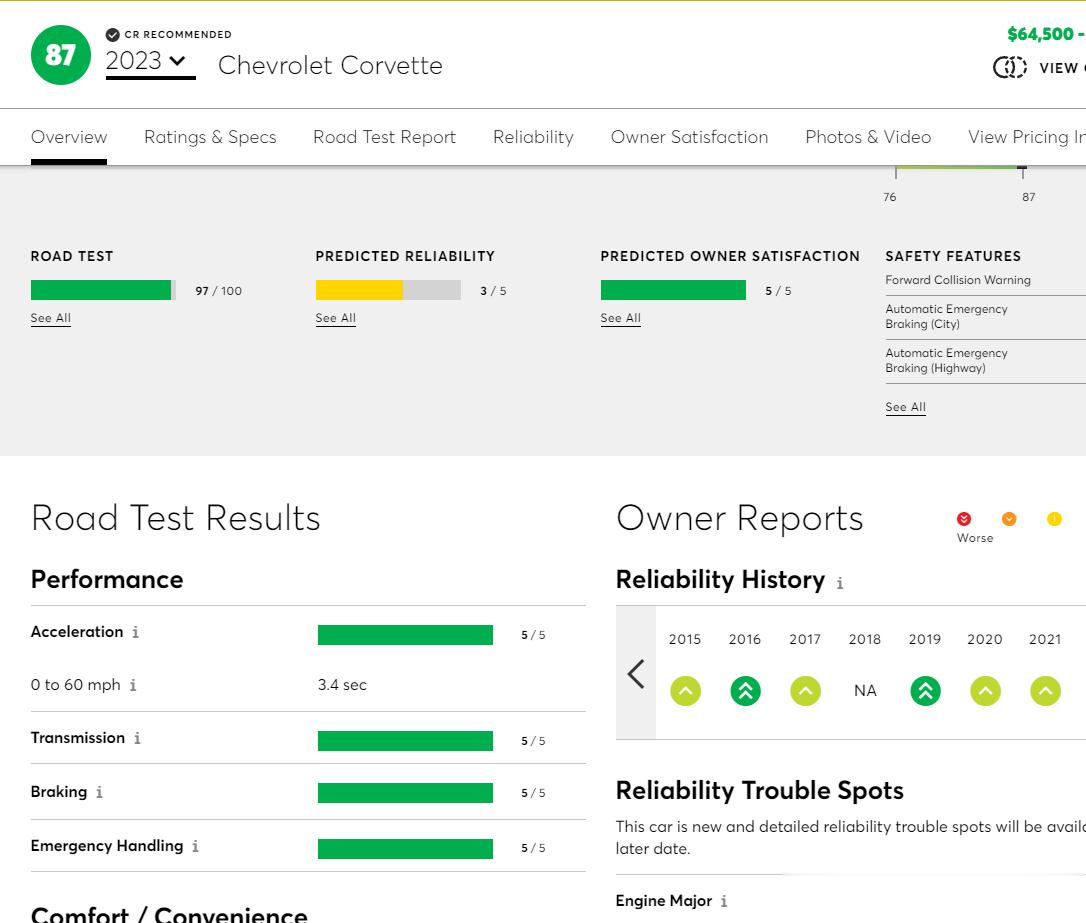Image resolution: width=1086 pixels, height=923 pixels.
Task: Click the info icon beside Engine Major
Action: (x=724, y=902)
